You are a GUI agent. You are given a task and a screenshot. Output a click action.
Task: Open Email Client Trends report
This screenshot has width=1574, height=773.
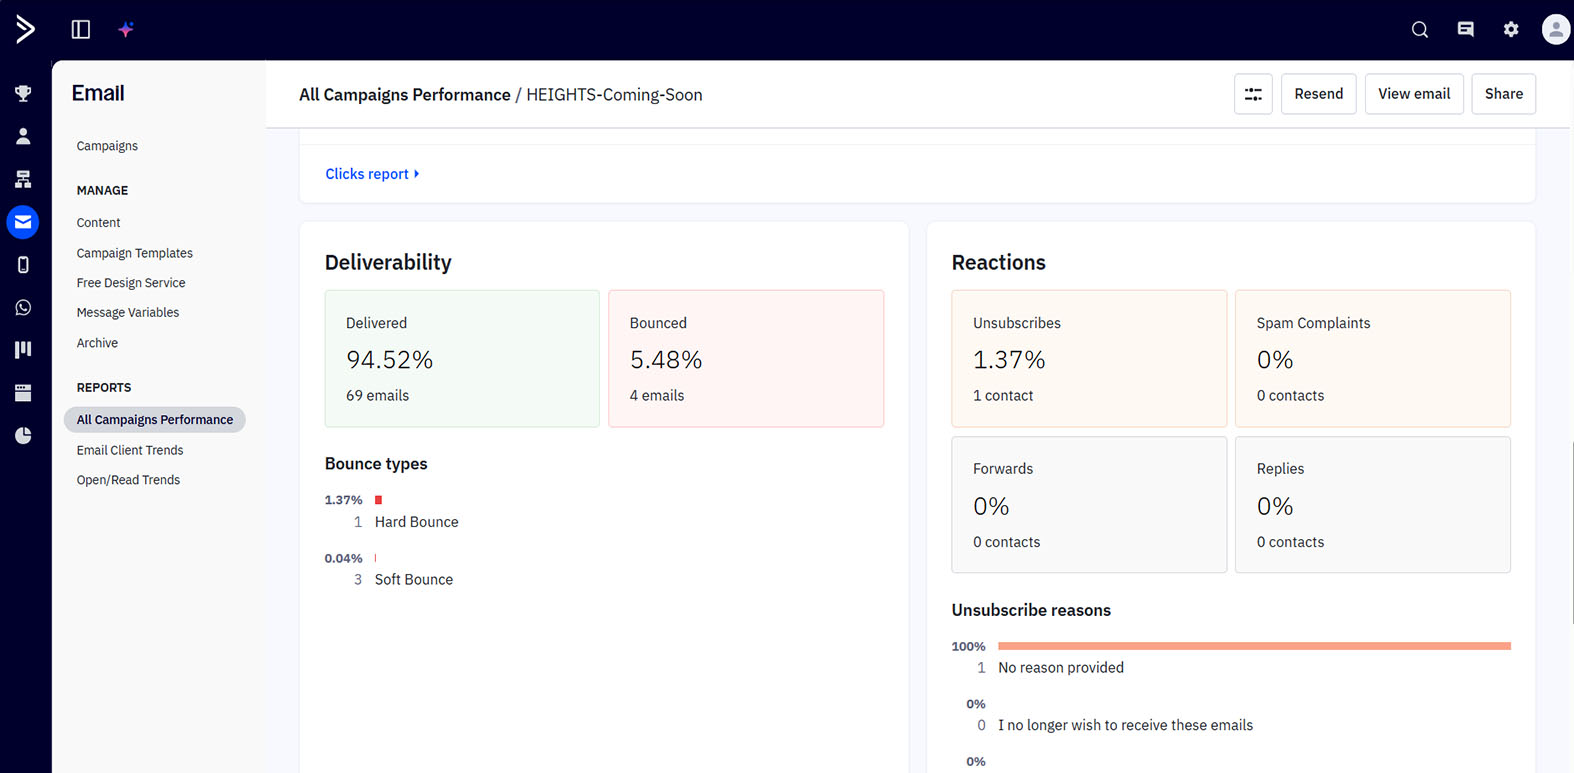click(130, 450)
